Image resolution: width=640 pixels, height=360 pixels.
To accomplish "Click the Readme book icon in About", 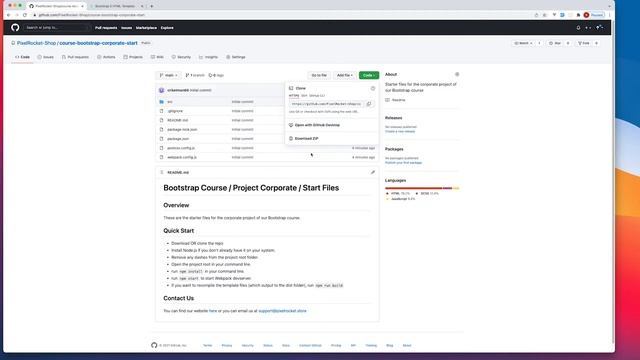I will tap(387, 100).
